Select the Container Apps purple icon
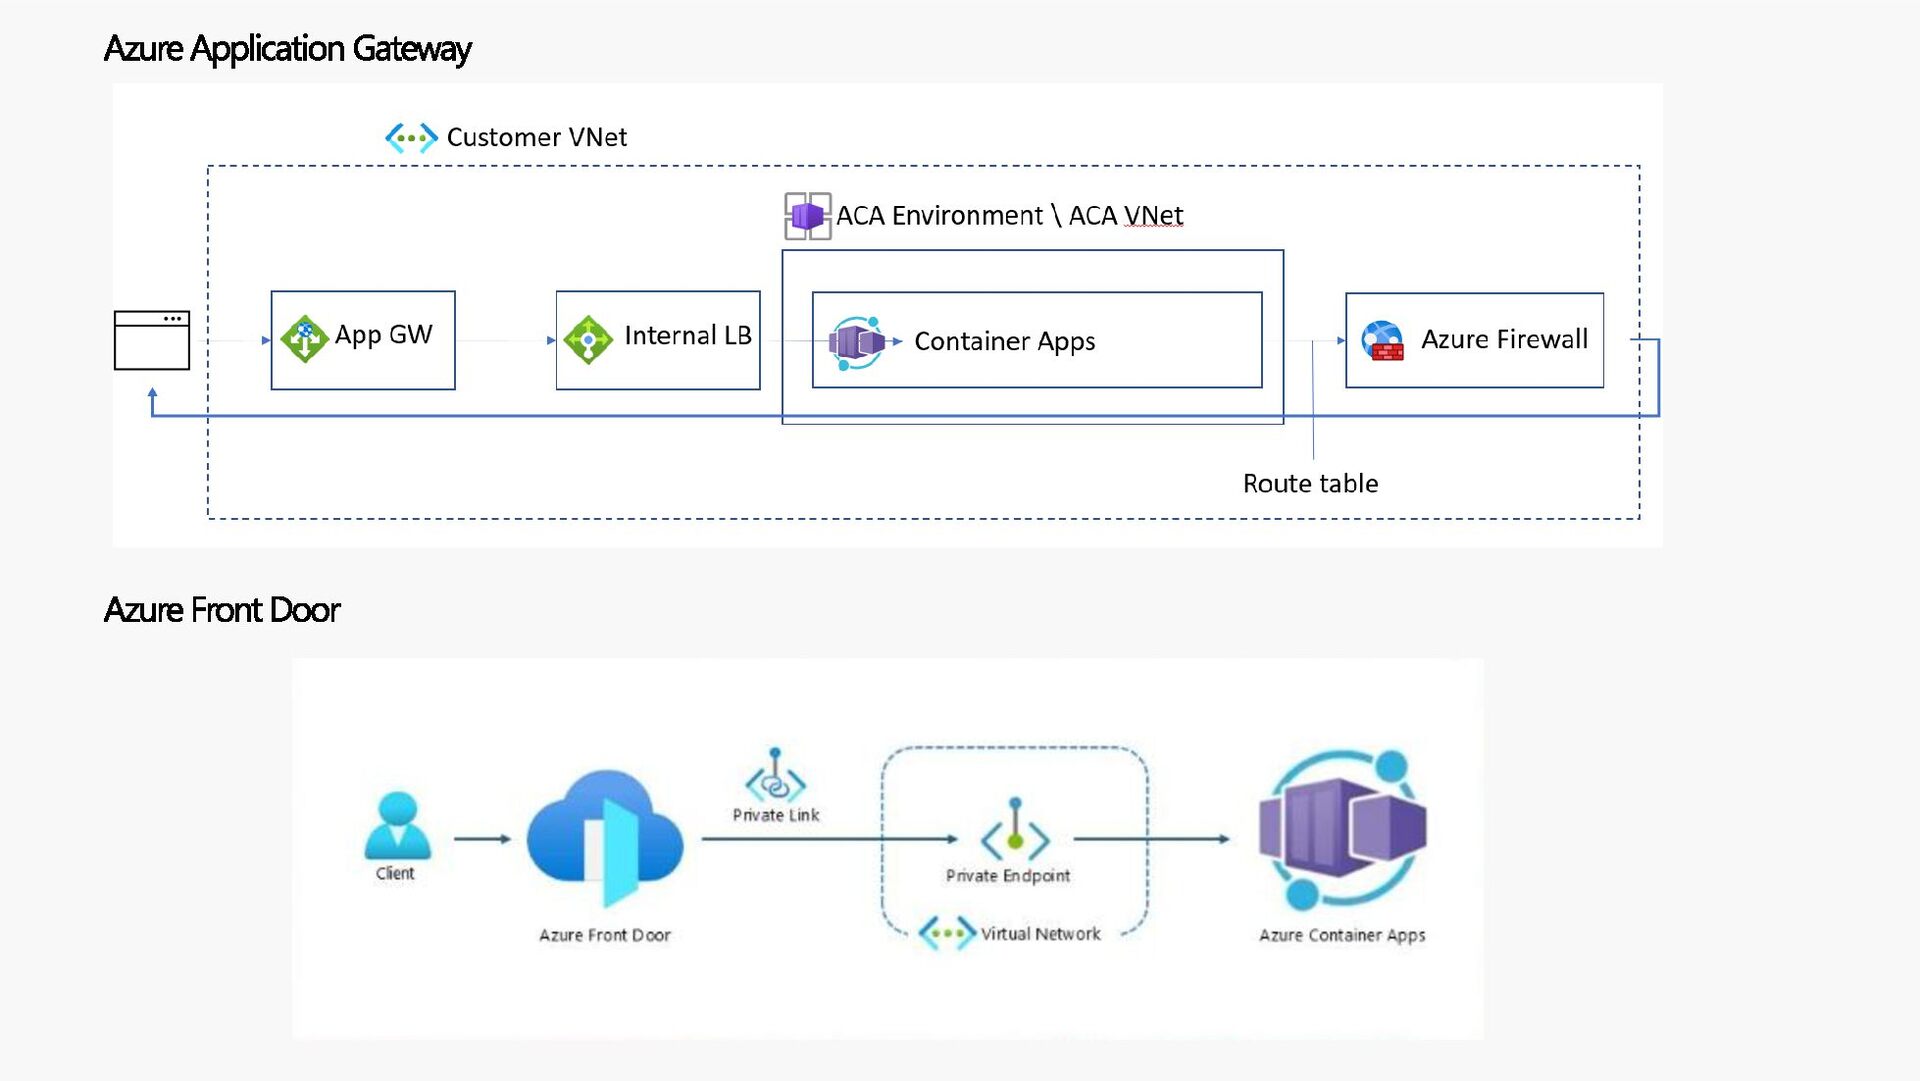The height and width of the screenshot is (1081, 1920). coord(857,342)
